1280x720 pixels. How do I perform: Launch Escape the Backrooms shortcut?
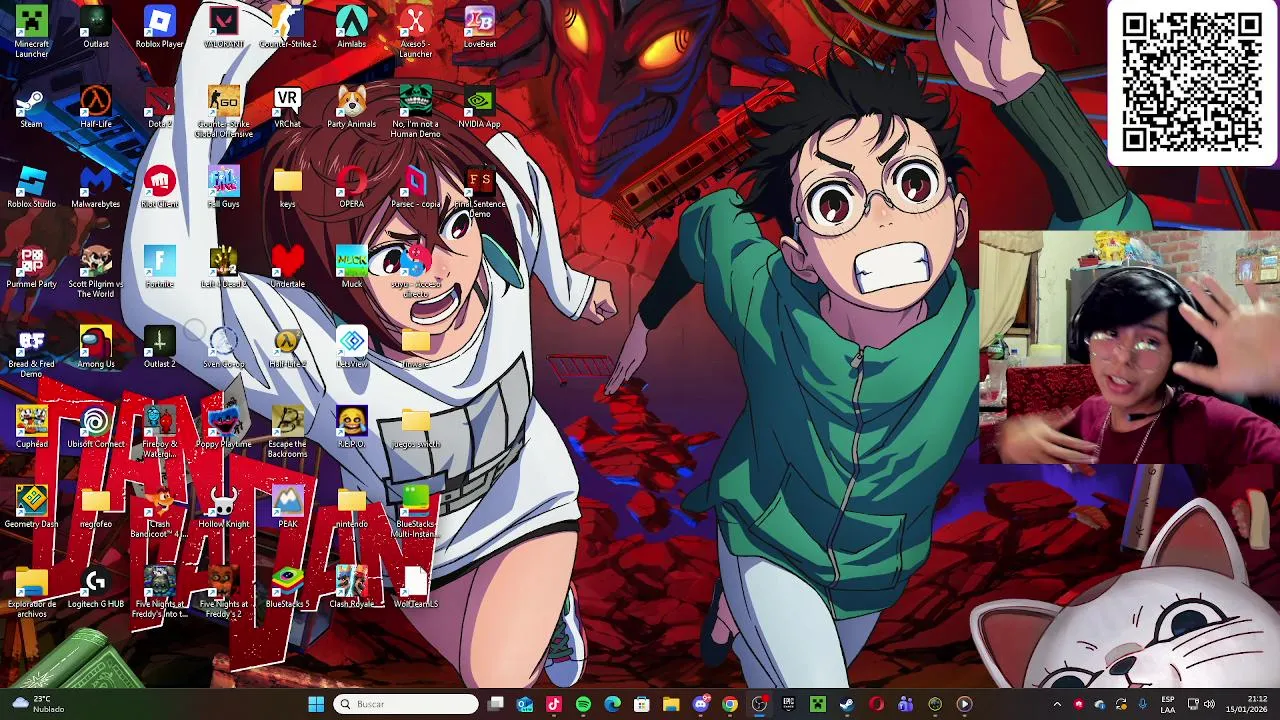[x=288, y=432]
